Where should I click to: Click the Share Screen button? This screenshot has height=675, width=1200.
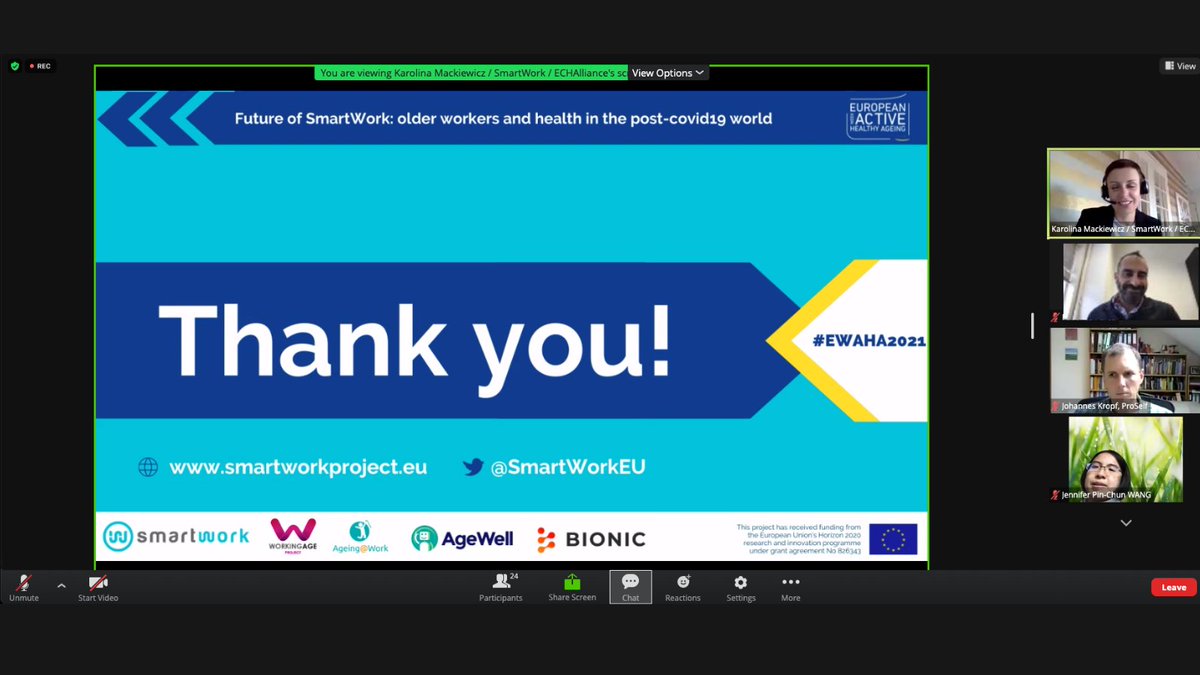click(x=572, y=587)
